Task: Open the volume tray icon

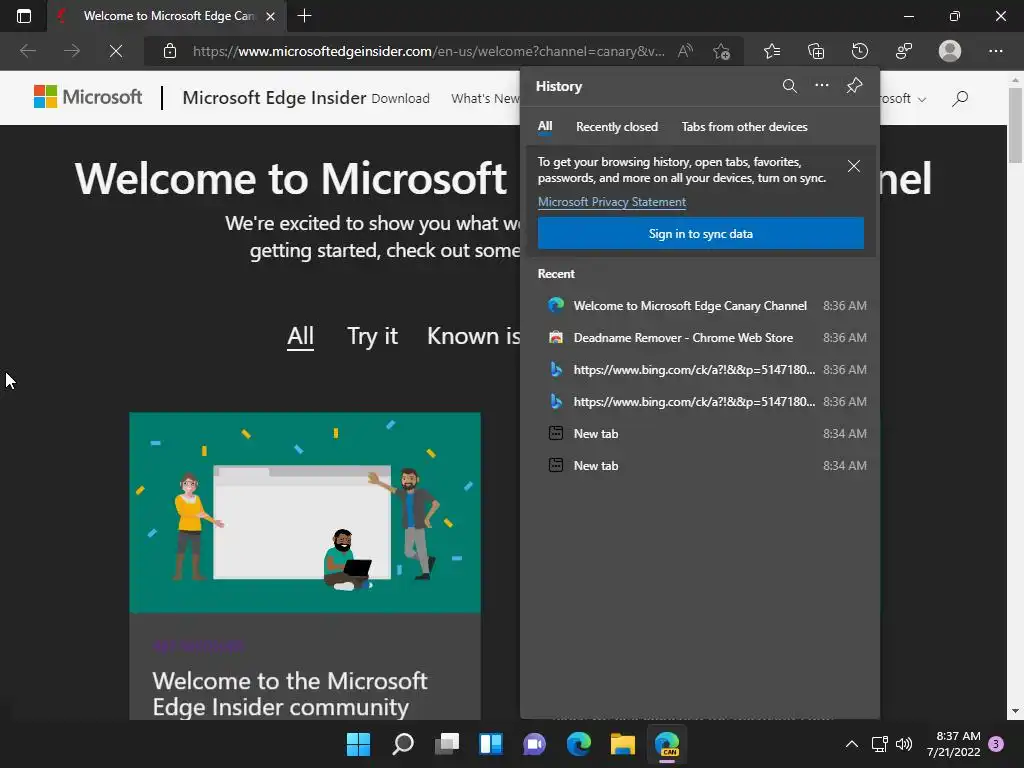Action: pyautogui.click(x=904, y=744)
